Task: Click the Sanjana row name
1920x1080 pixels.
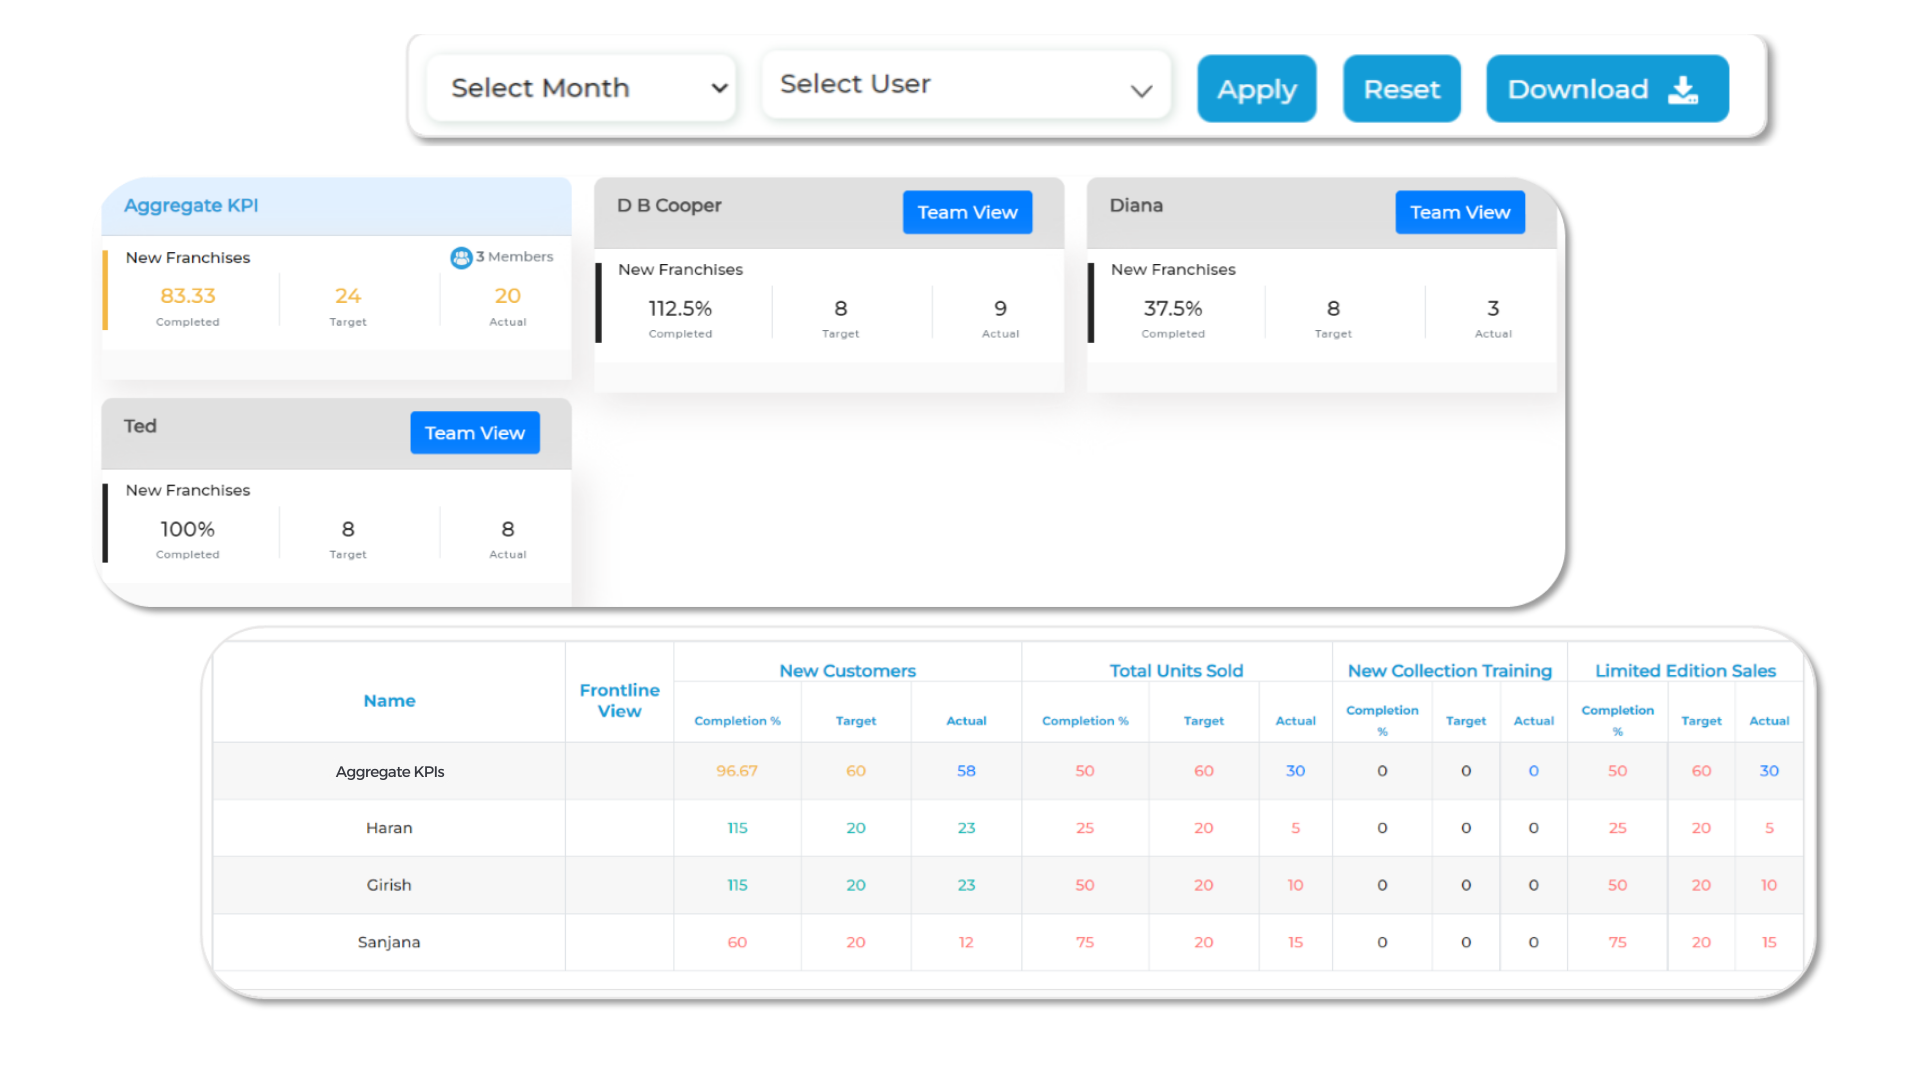Action: tap(389, 942)
